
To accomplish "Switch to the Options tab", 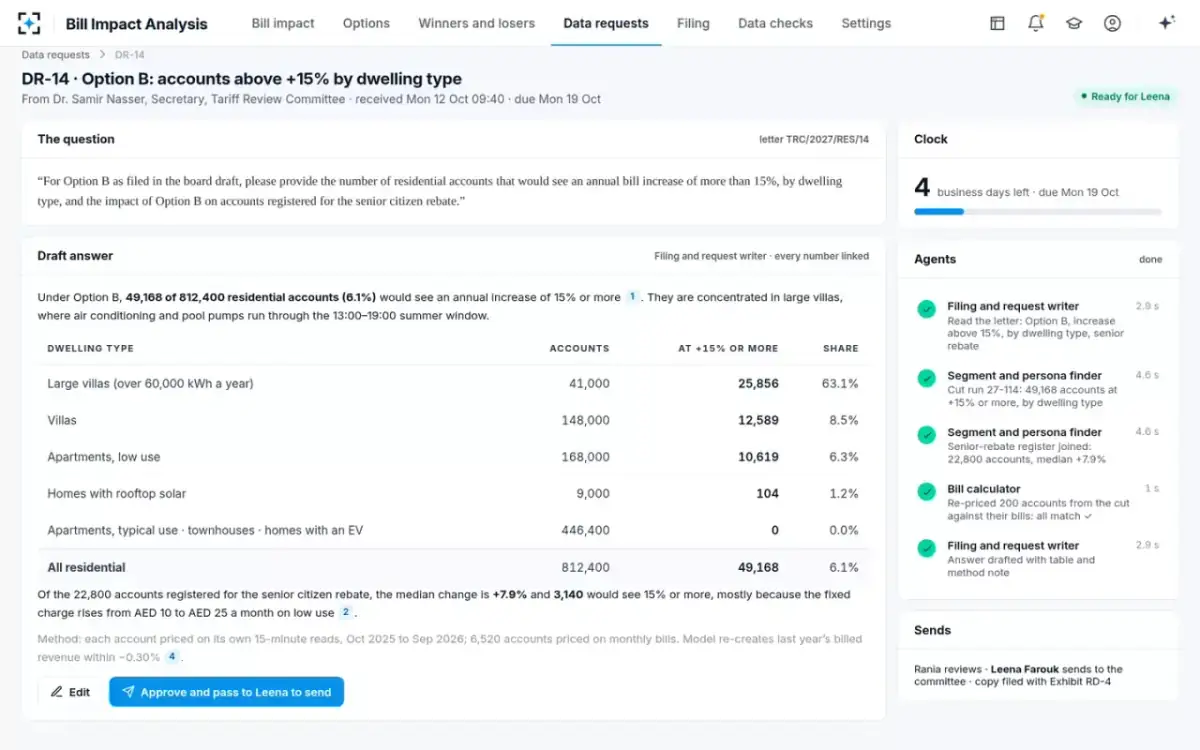I will [x=366, y=23].
